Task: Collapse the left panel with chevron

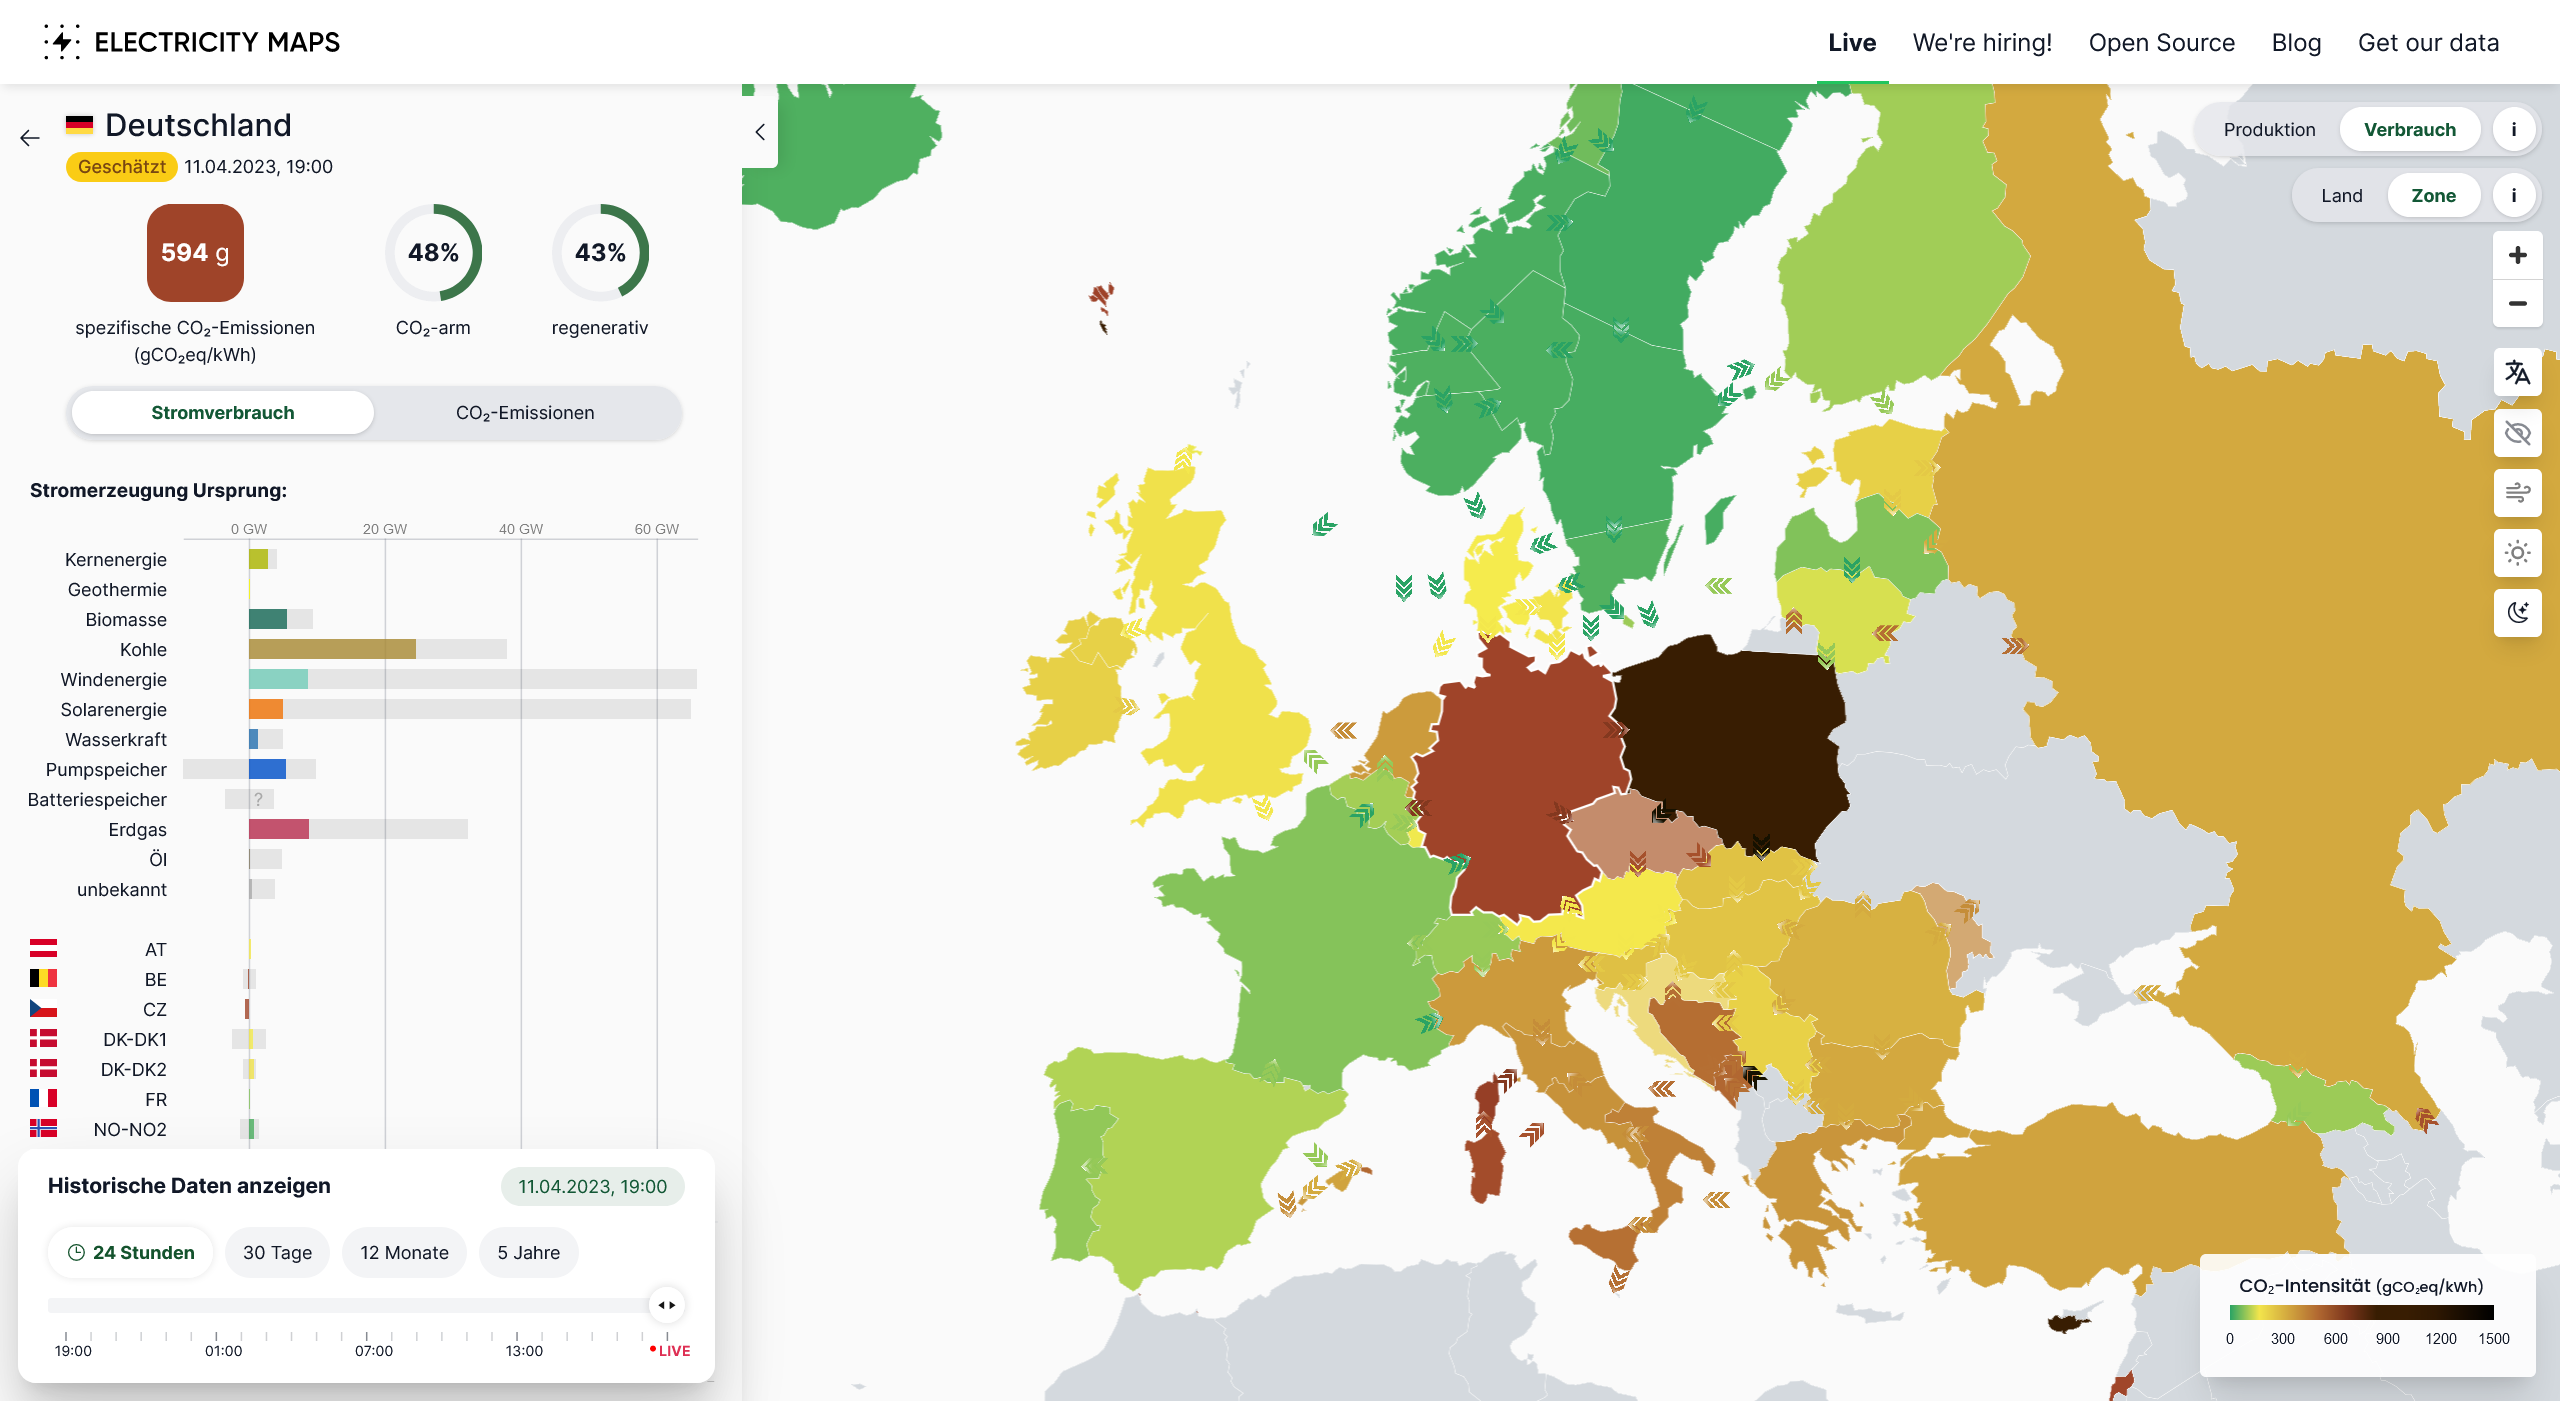Action: [760, 132]
